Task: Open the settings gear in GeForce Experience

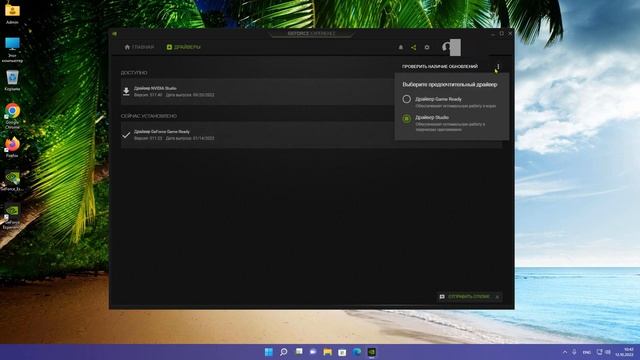Action: point(427,47)
